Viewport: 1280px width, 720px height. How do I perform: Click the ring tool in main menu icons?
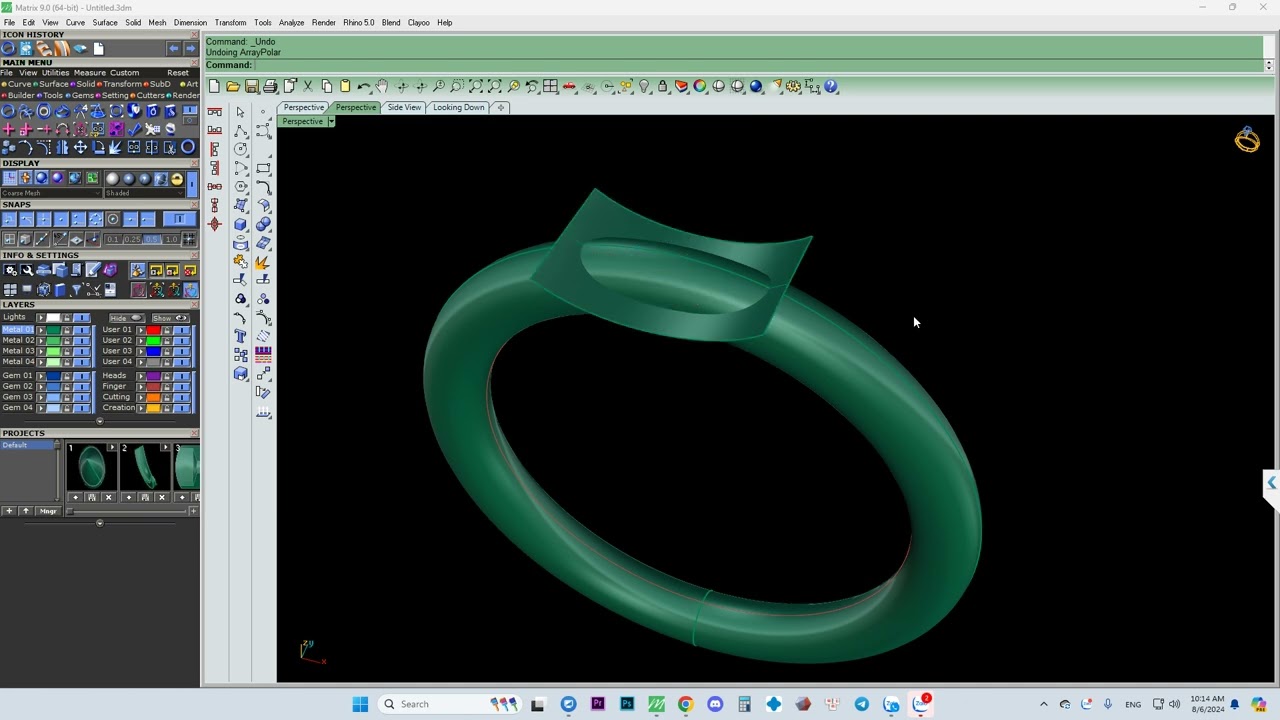pyautogui.click(x=8, y=111)
